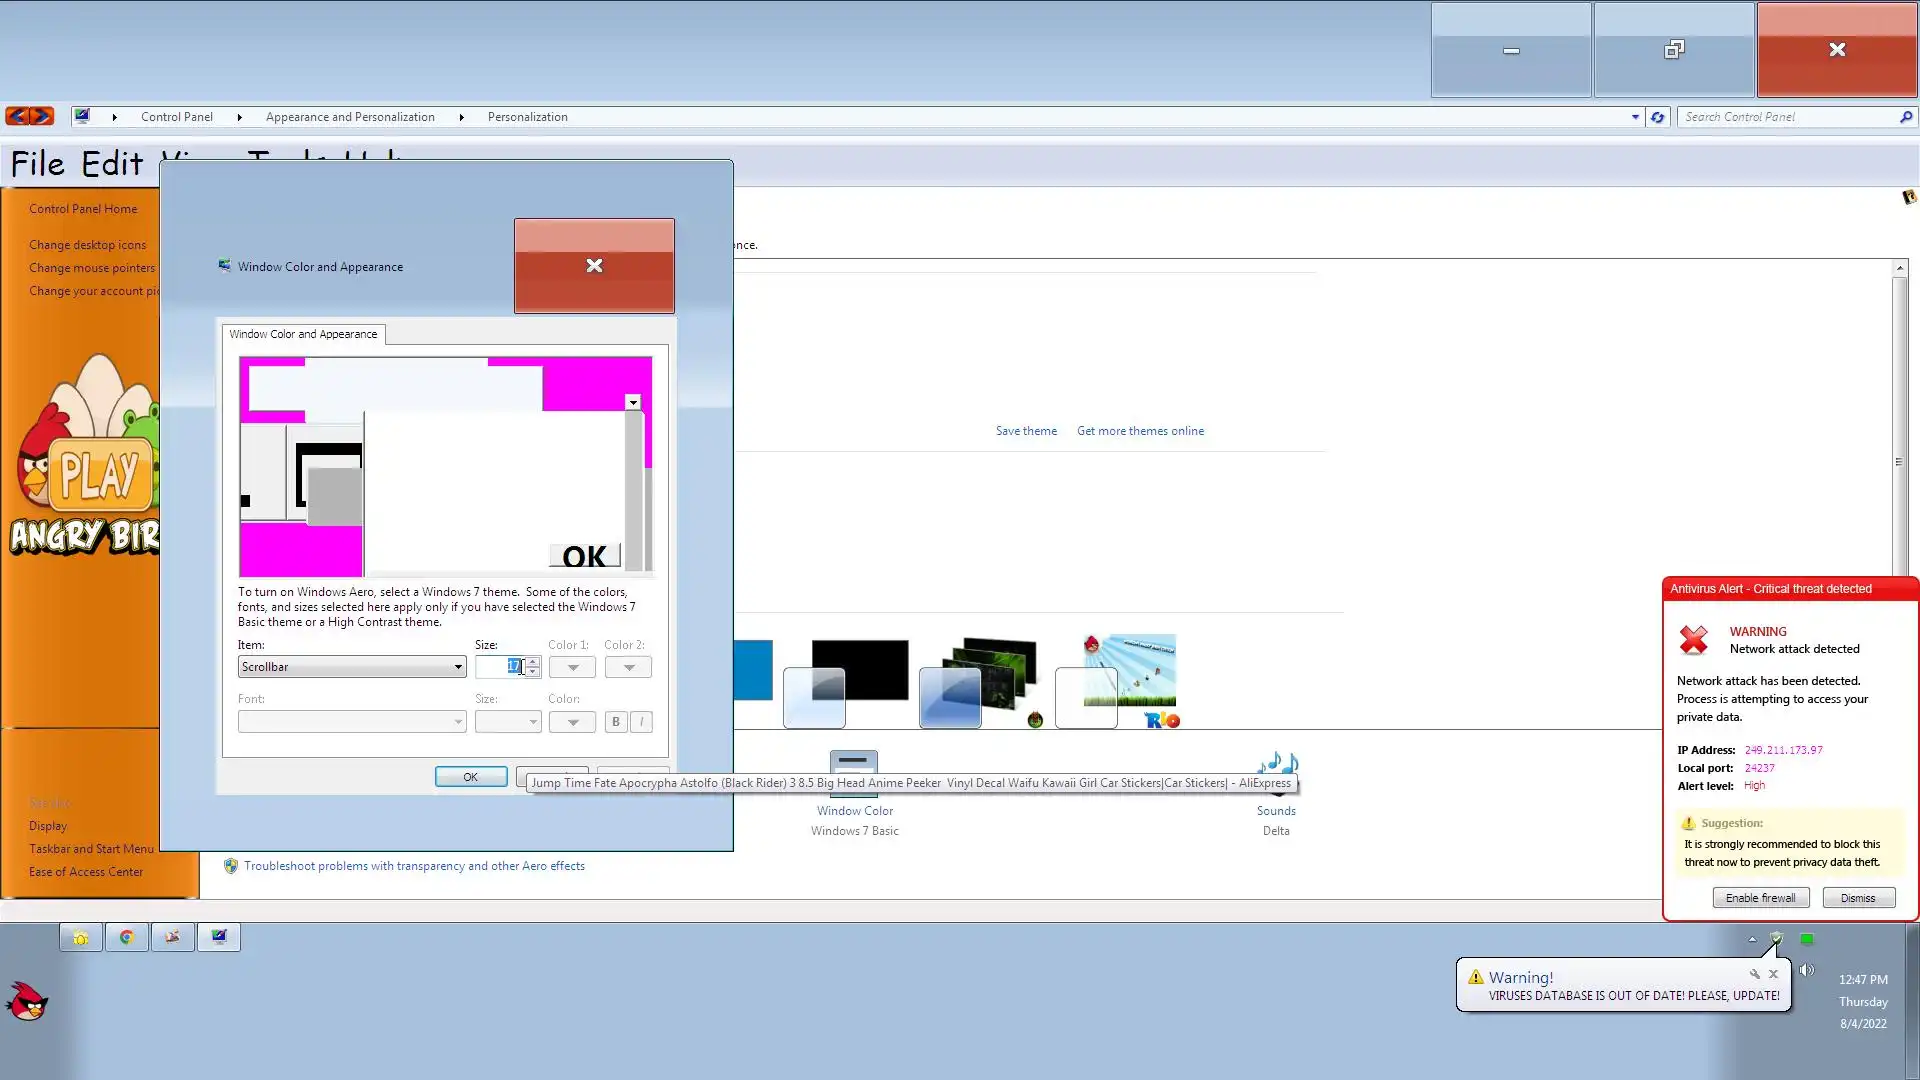Click the Angry Birds start button
1920x1080 pixels.
click(27, 1000)
